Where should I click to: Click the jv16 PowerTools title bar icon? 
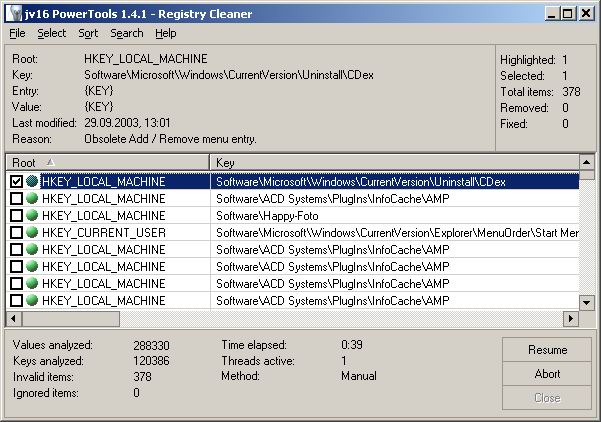(14, 14)
